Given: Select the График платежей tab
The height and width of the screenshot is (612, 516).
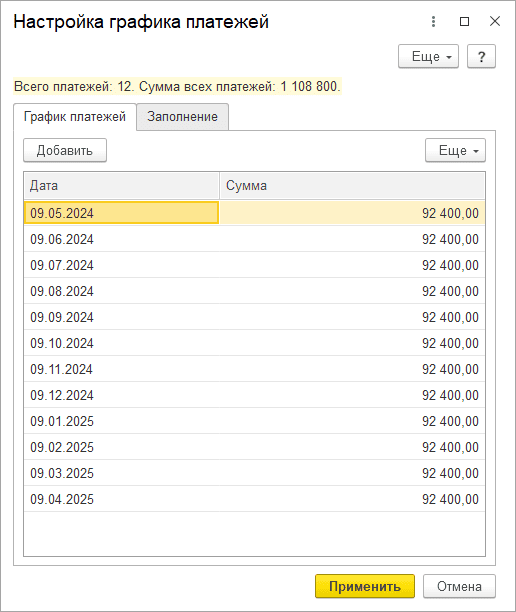Looking at the screenshot, I should pyautogui.click(x=75, y=117).
